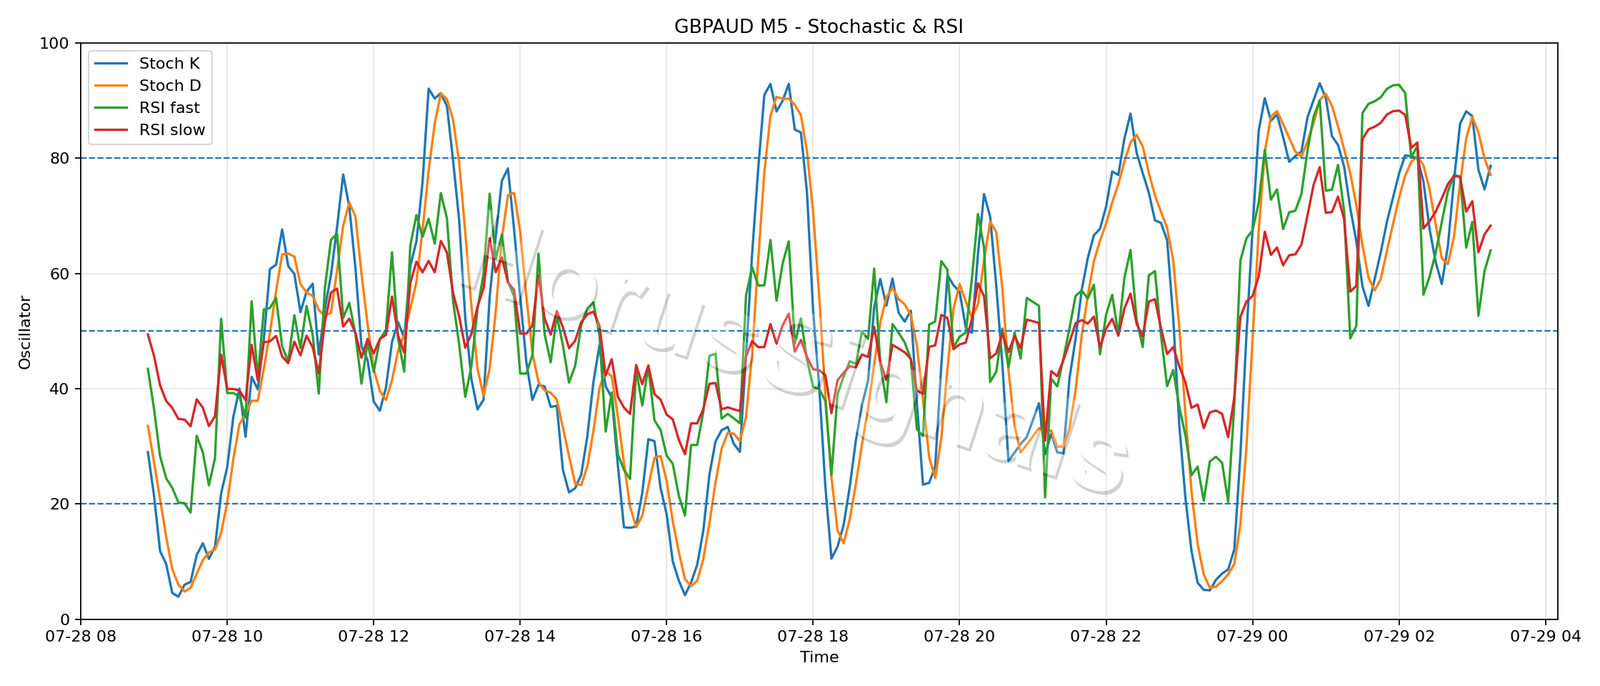Click the x-axis tick label 07-28 14
1600x686 pixels.
pyautogui.click(x=520, y=636)
